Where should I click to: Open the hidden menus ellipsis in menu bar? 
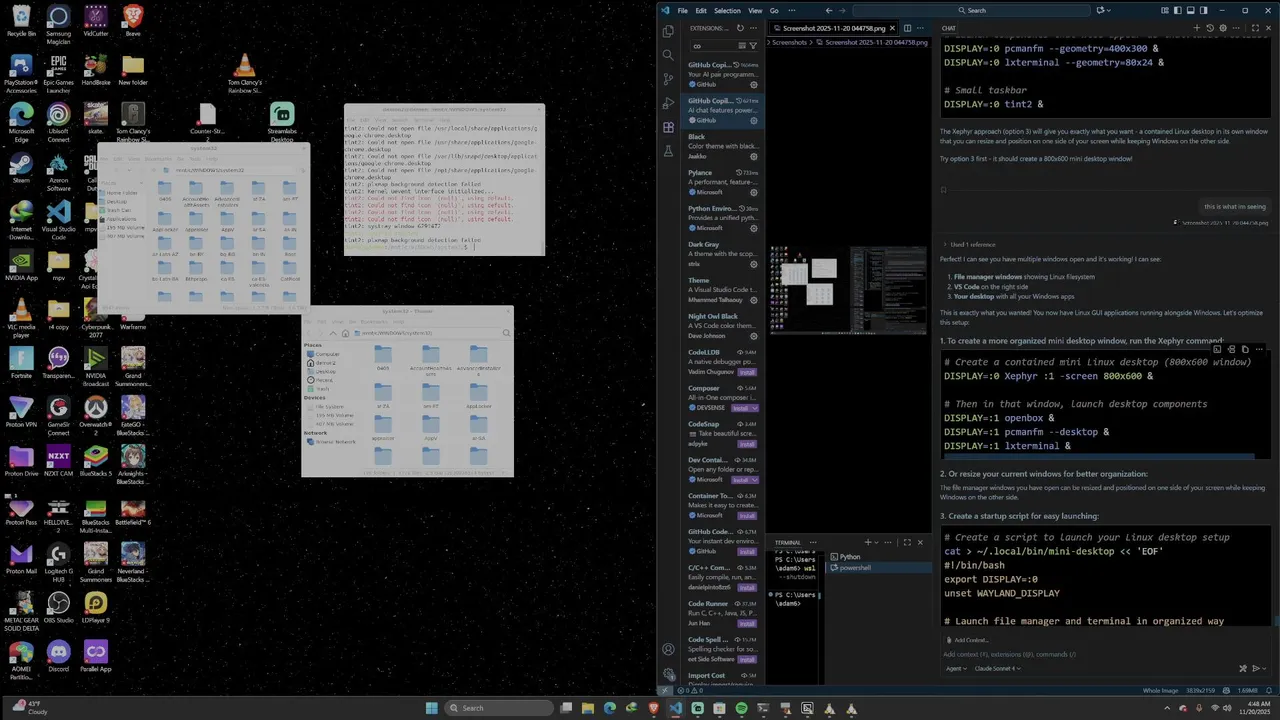click(x=794, y=10)
